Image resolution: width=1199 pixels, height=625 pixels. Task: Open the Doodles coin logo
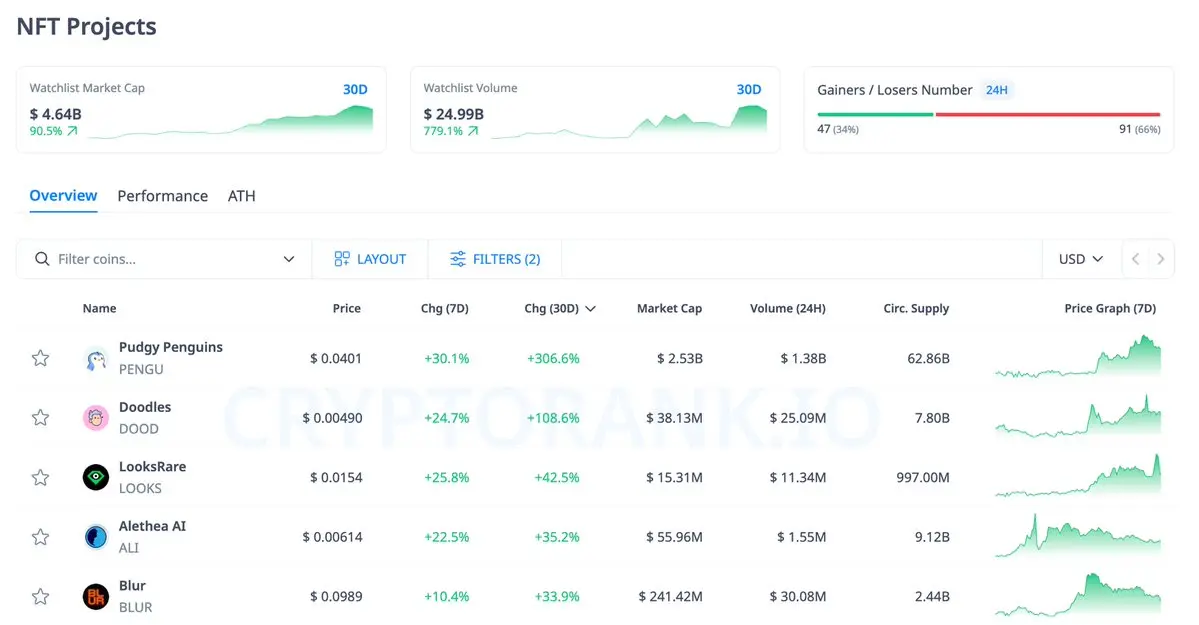(x=96, y=418)
